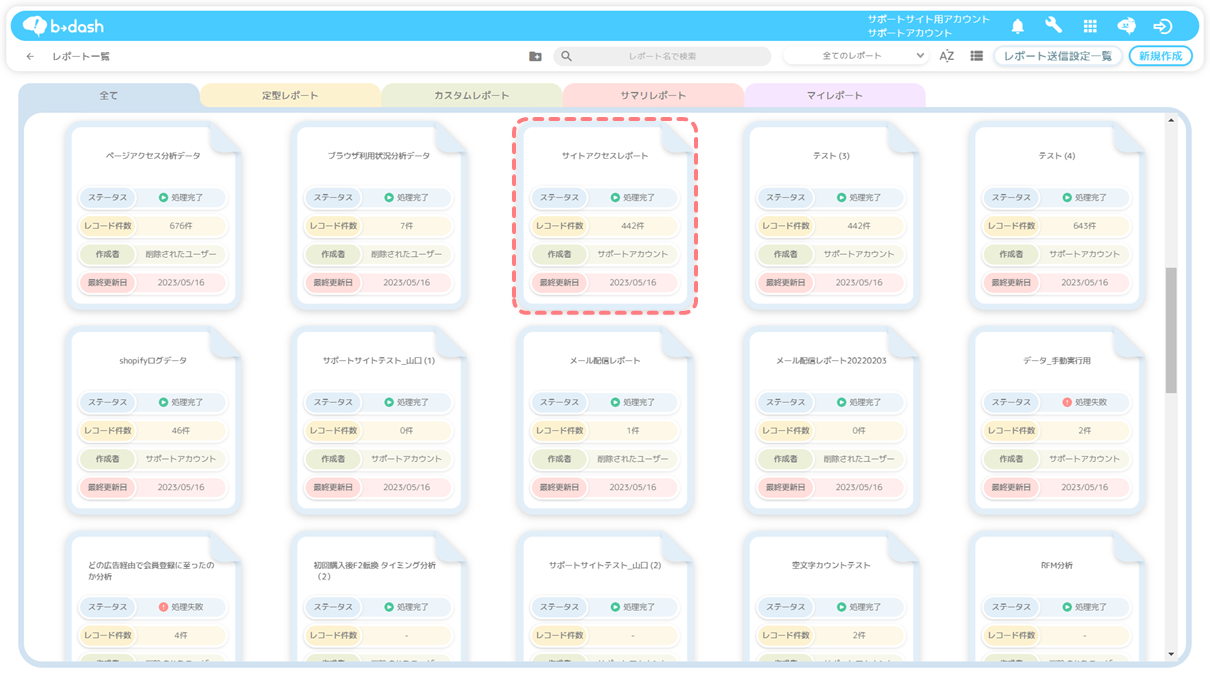Open the 全てのレポート filter dropdown
Viewport: 1210px width, 680px height.
click(855, 57)
